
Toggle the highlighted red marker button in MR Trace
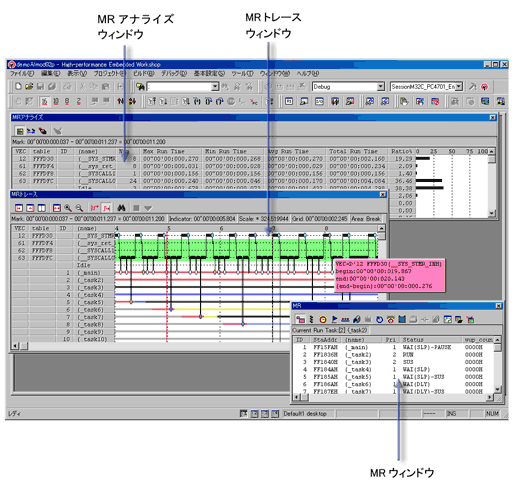(106, 208)
